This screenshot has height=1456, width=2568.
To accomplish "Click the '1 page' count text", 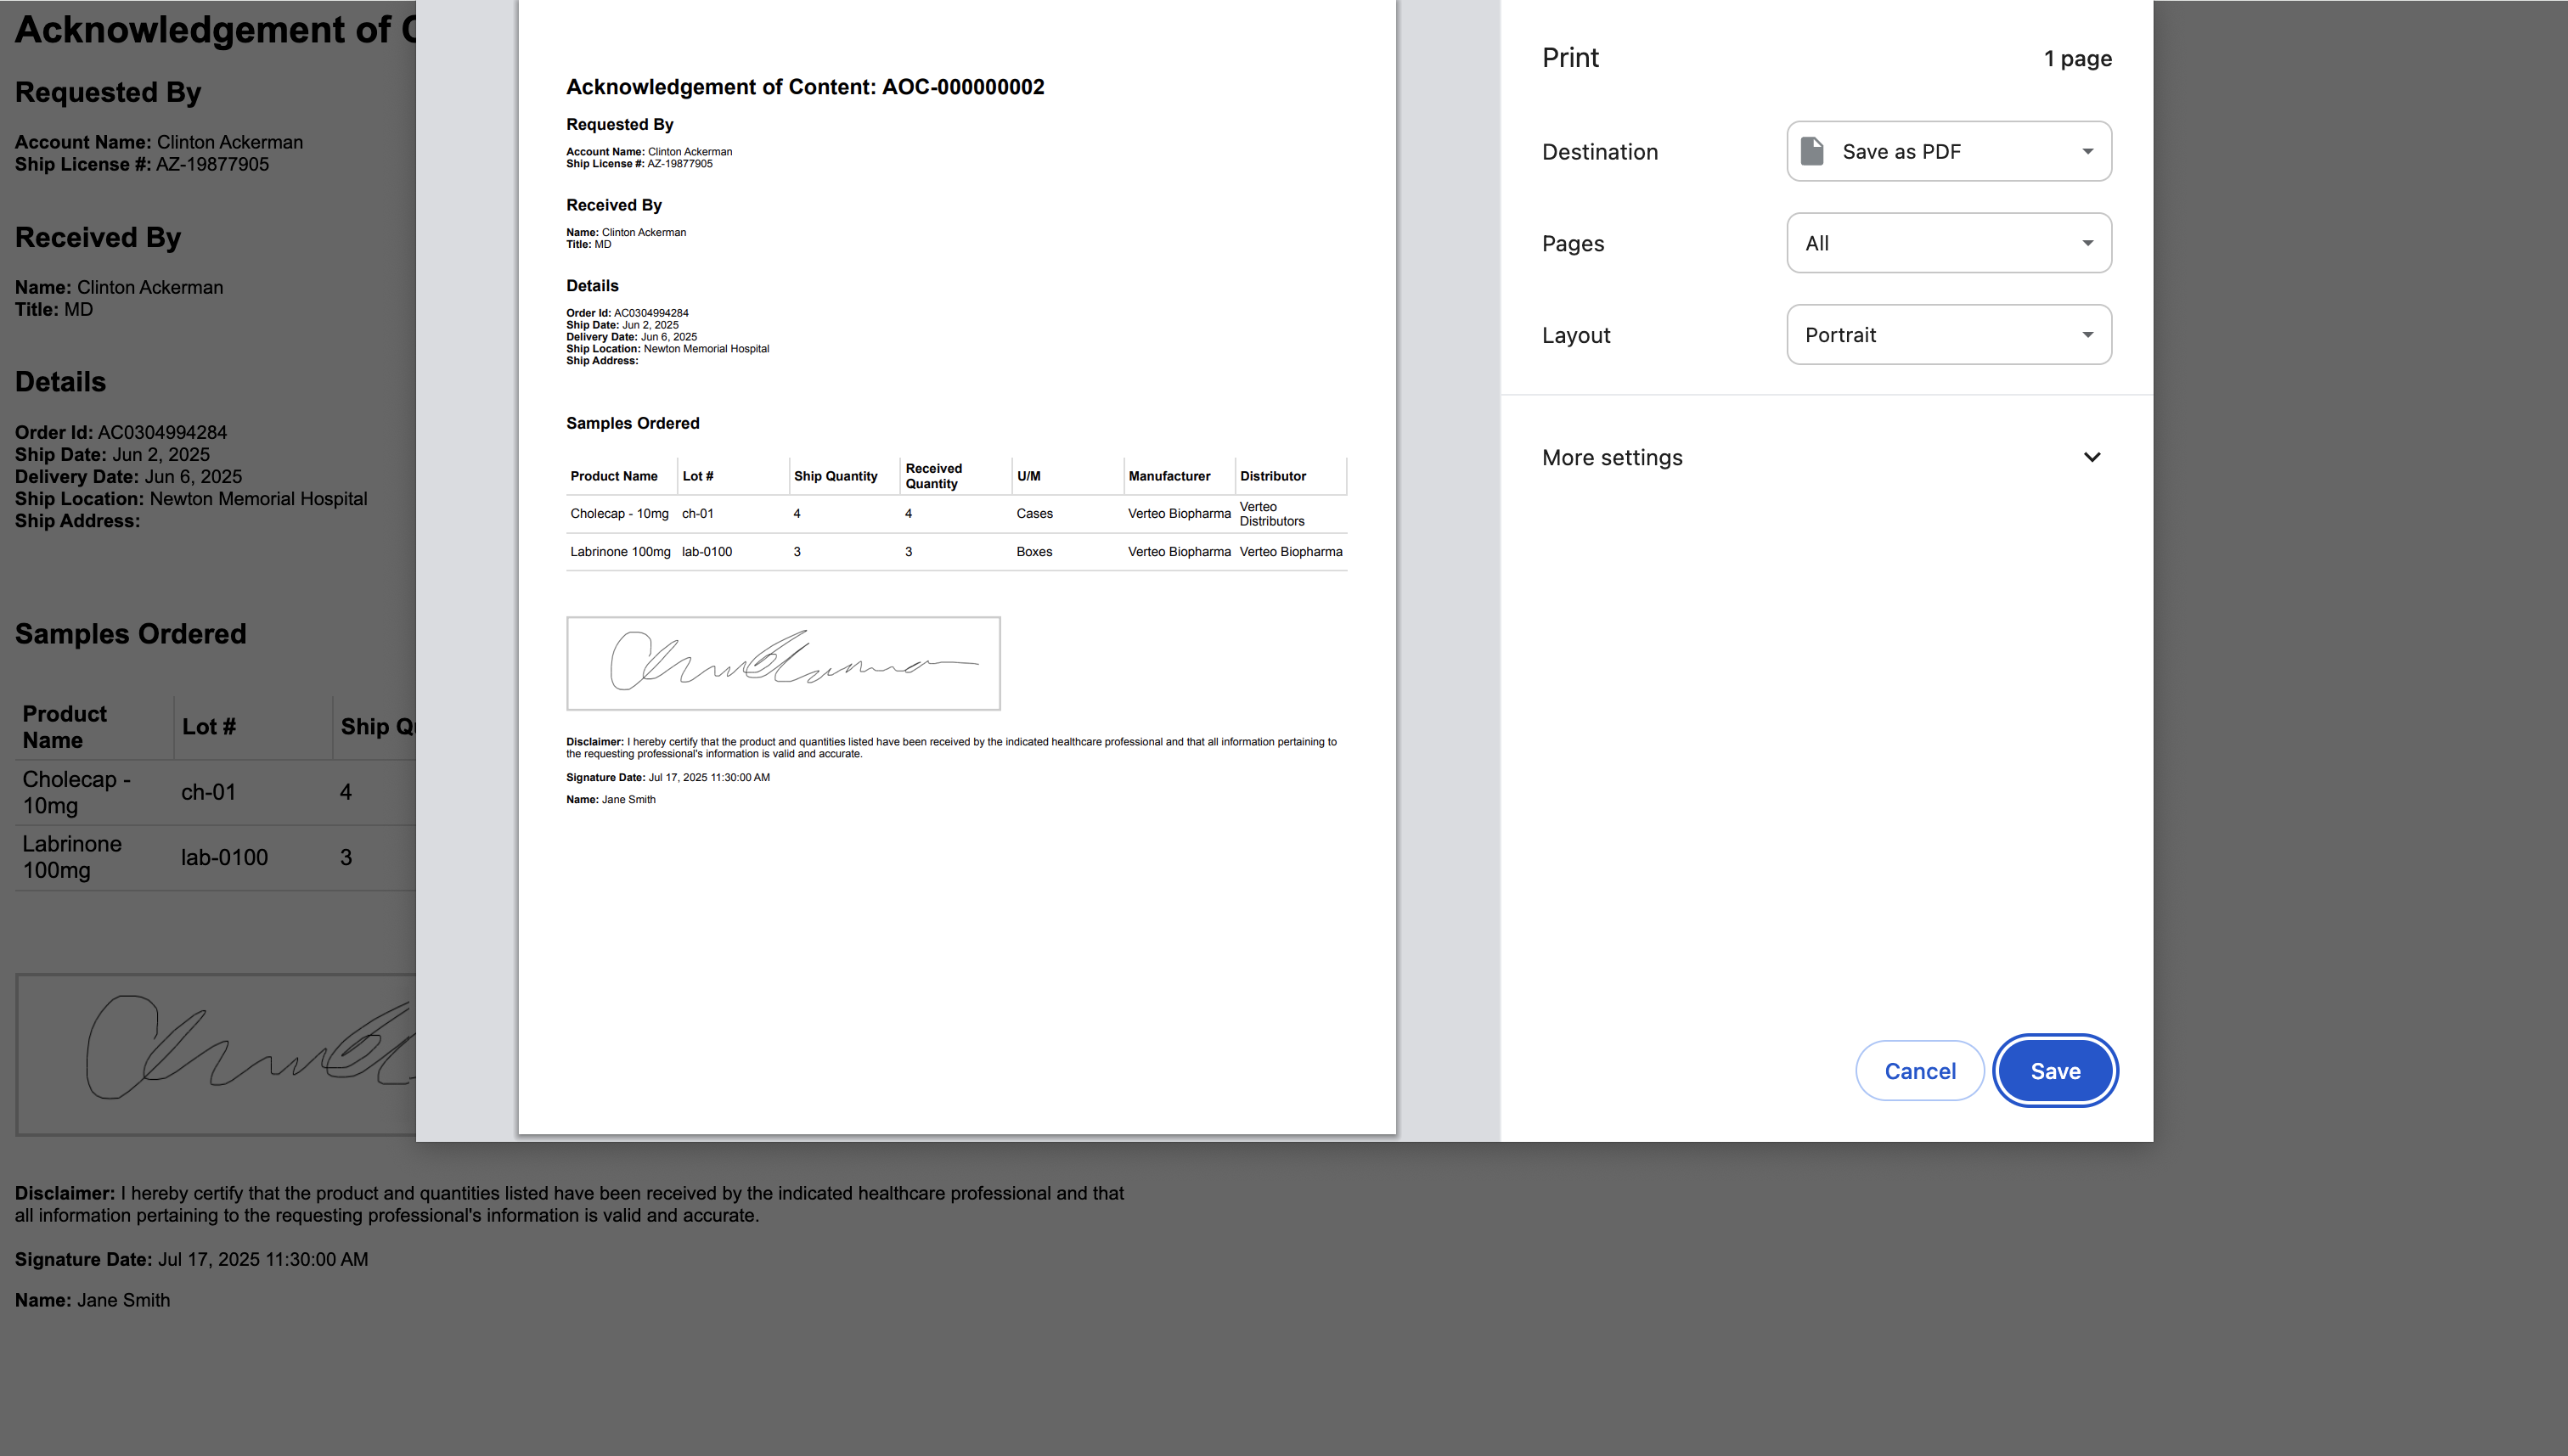I will tap(2077, 58).
